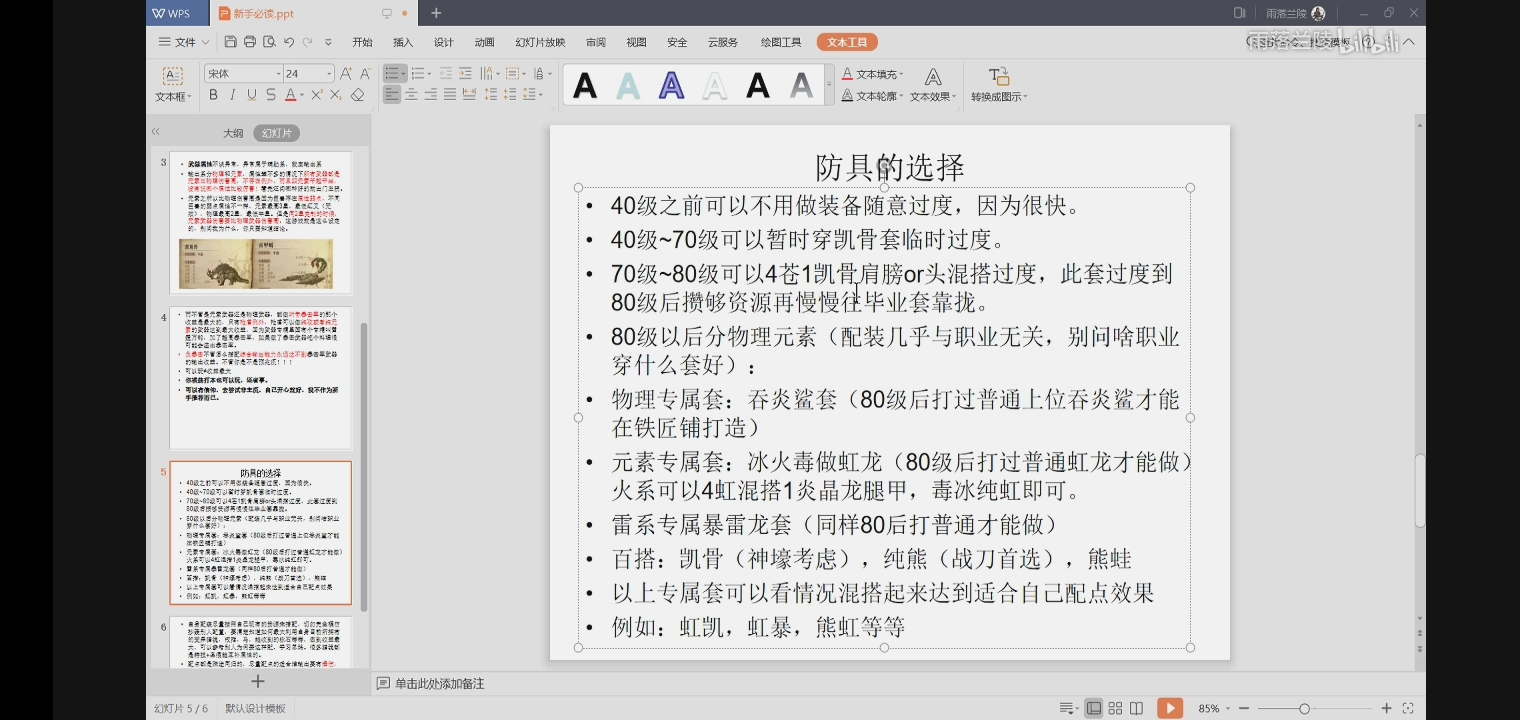
Task: Expand font color dropdown arrow
Action: (301, 95)
